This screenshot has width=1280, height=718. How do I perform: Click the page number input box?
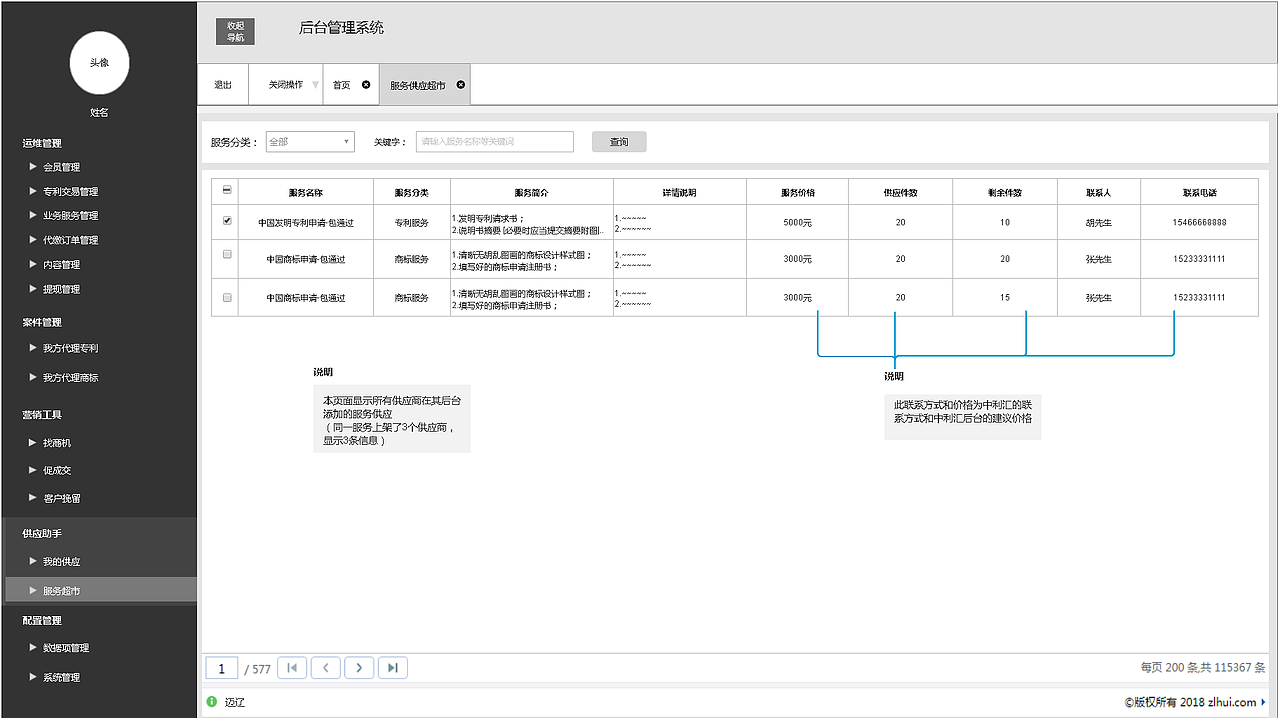(222, 668)
